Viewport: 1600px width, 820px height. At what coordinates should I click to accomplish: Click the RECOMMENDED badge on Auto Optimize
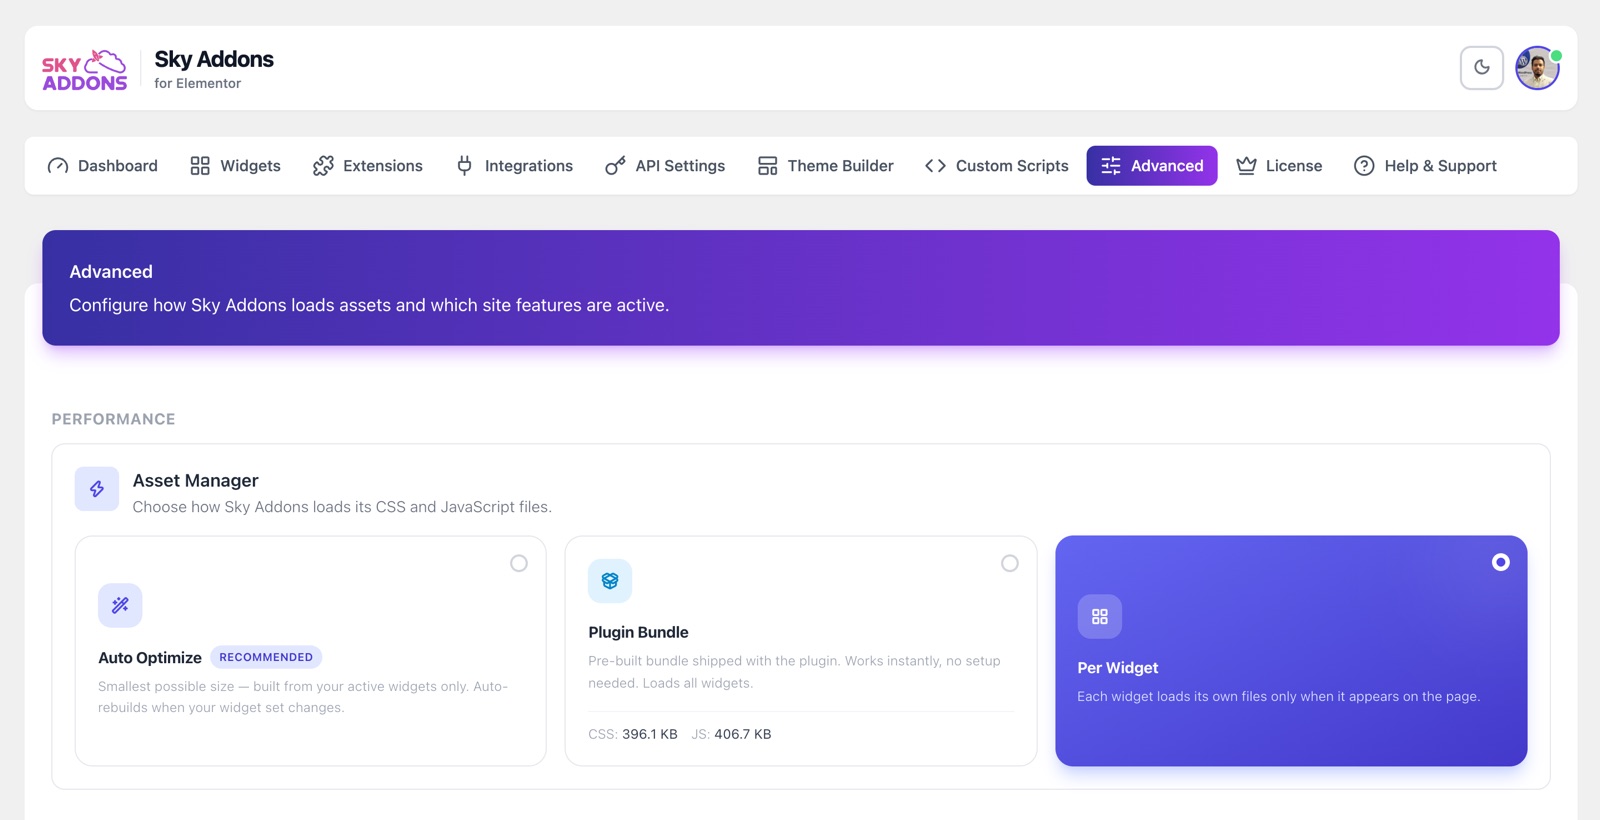(266, 657)
